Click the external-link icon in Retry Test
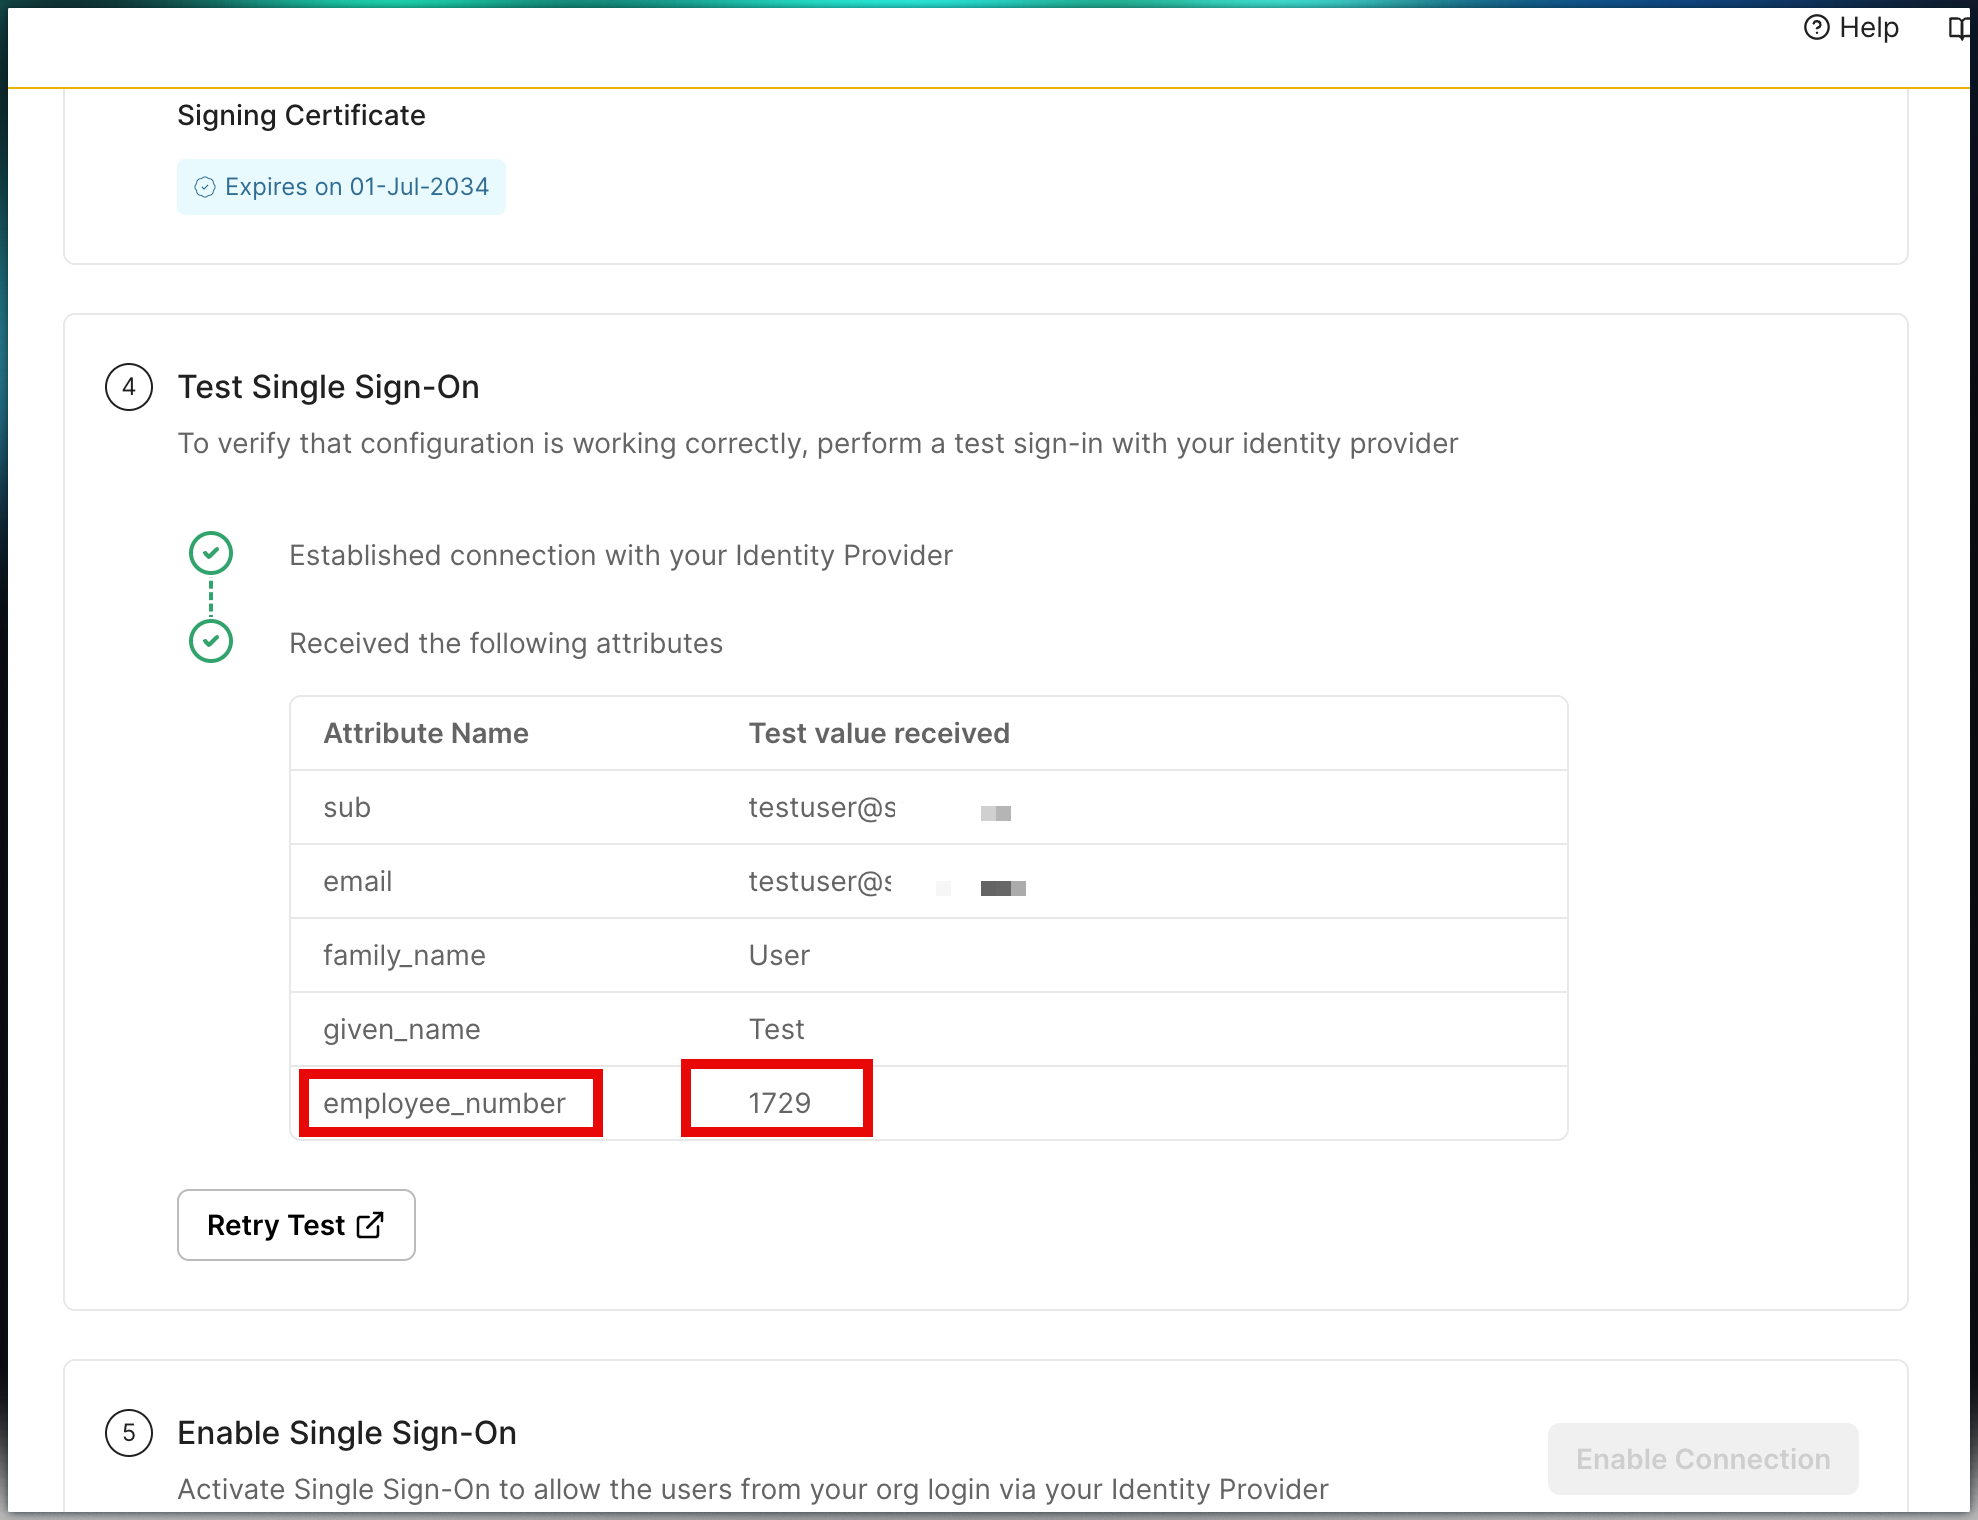Screen dimensions: 1978x1520 click(370, 1225)
